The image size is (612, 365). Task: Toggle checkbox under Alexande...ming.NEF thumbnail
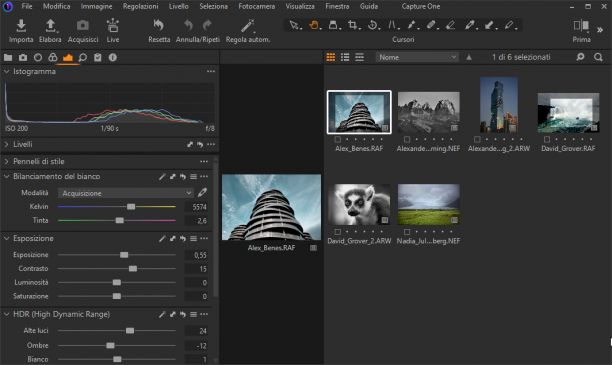coord(407,139)
